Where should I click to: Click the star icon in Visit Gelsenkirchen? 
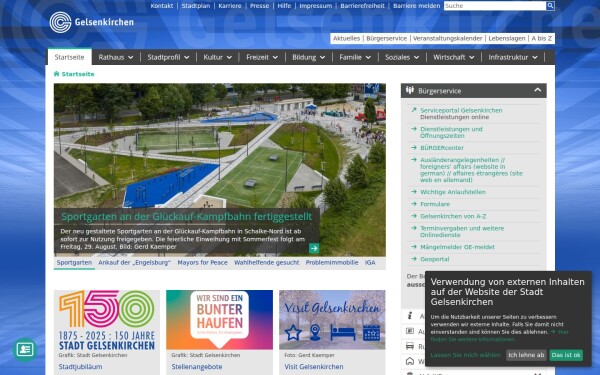(x=293, y=333)
